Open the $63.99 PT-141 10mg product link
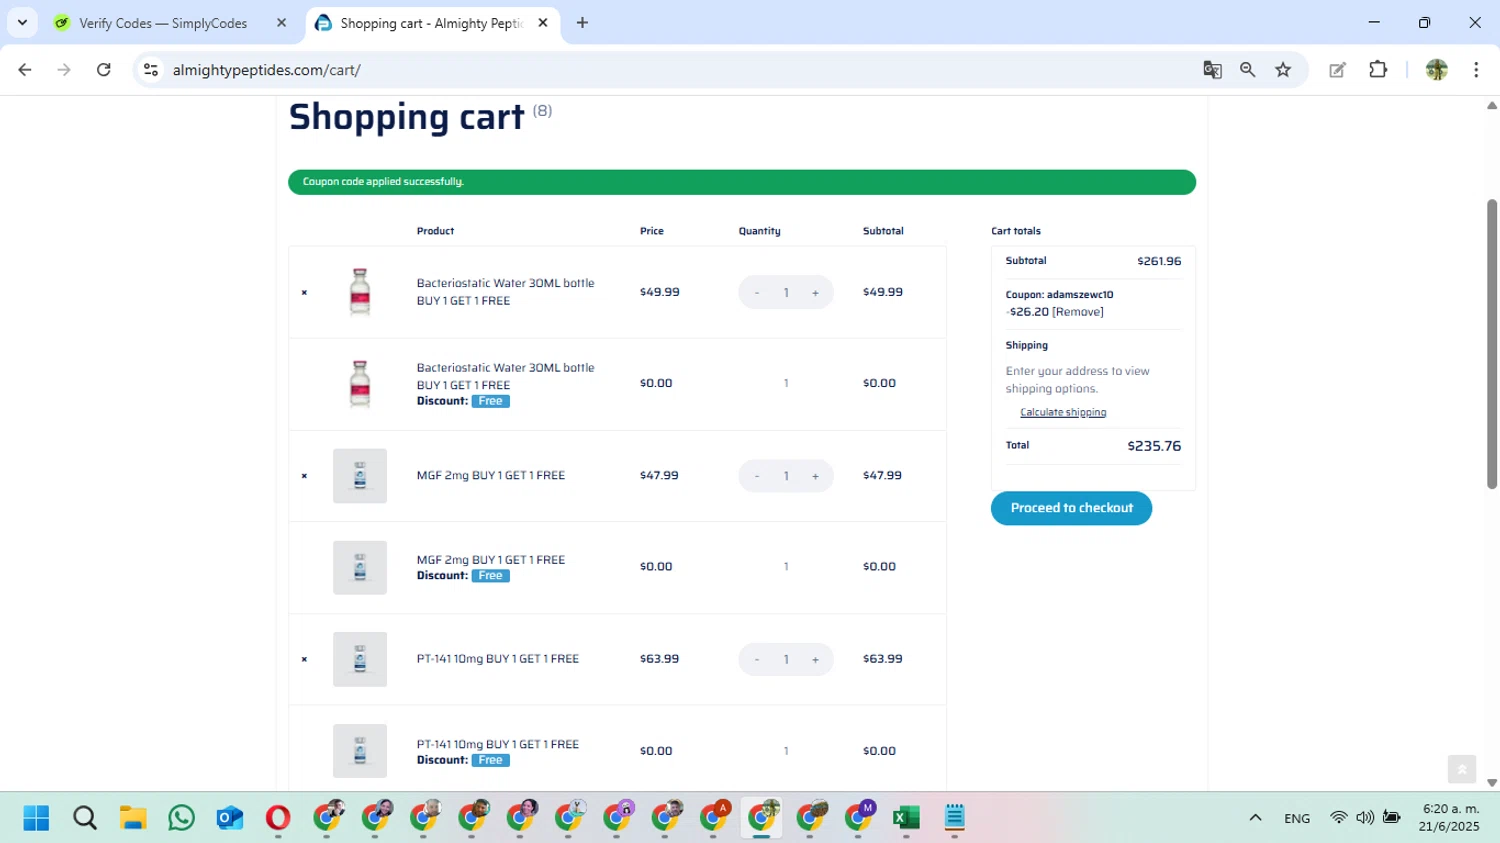1500x843 pixels. click(x=497, y=659)
